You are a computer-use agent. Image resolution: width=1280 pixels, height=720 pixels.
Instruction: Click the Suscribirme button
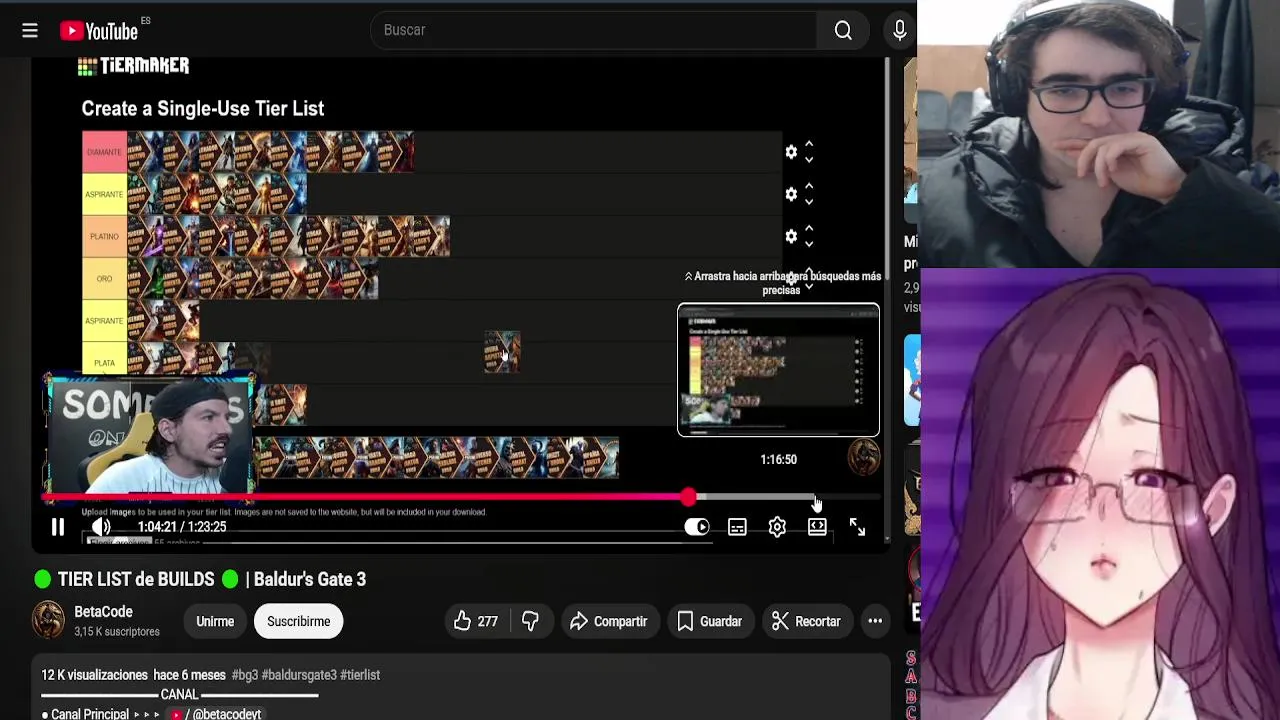pyautogui.click(x=298, y=621)
